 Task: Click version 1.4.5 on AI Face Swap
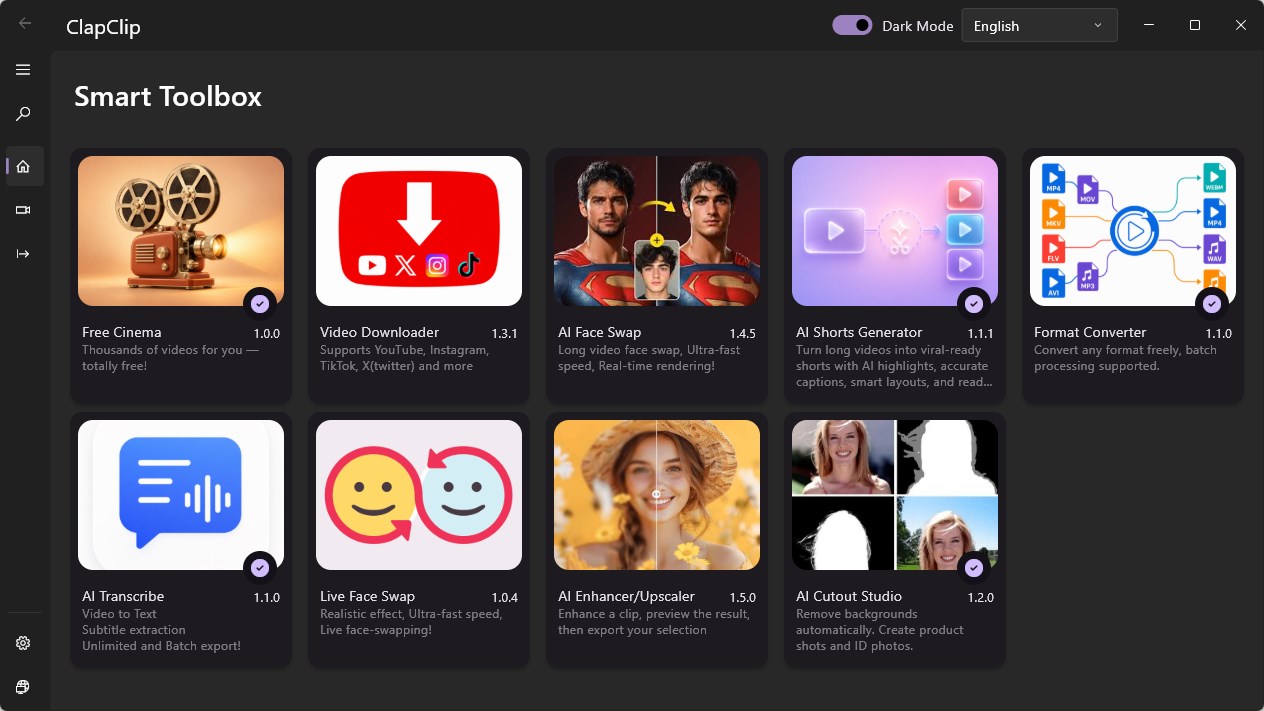click(x=743, y=333)
